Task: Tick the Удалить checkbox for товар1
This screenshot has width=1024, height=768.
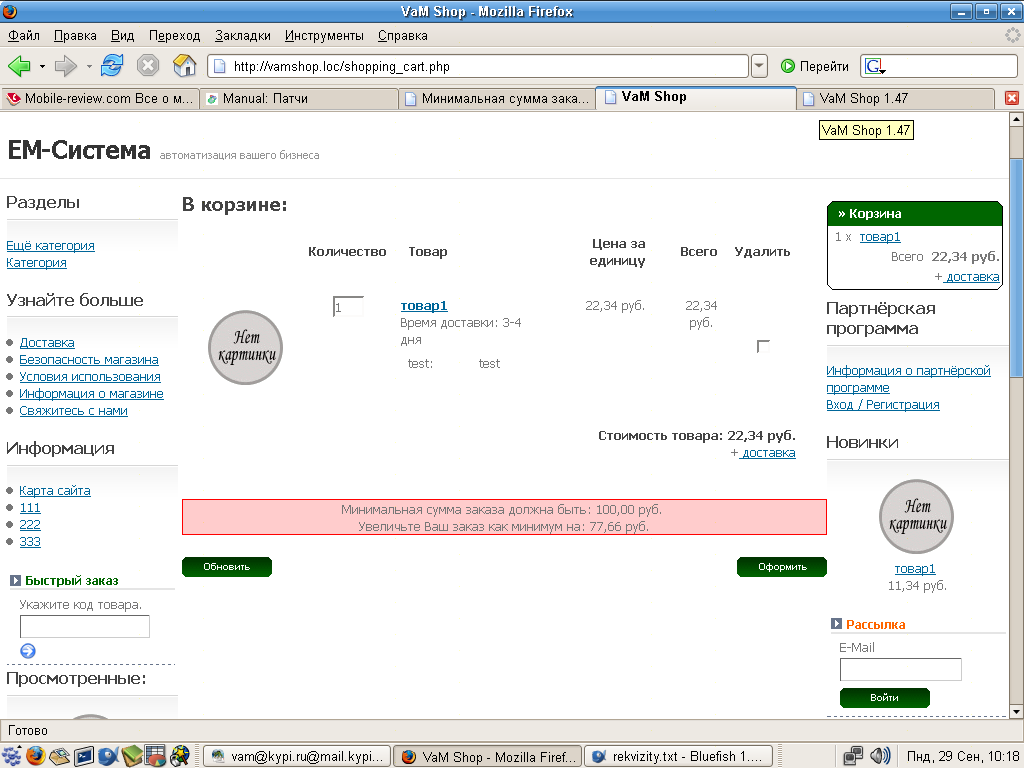Action: (763, 346)
